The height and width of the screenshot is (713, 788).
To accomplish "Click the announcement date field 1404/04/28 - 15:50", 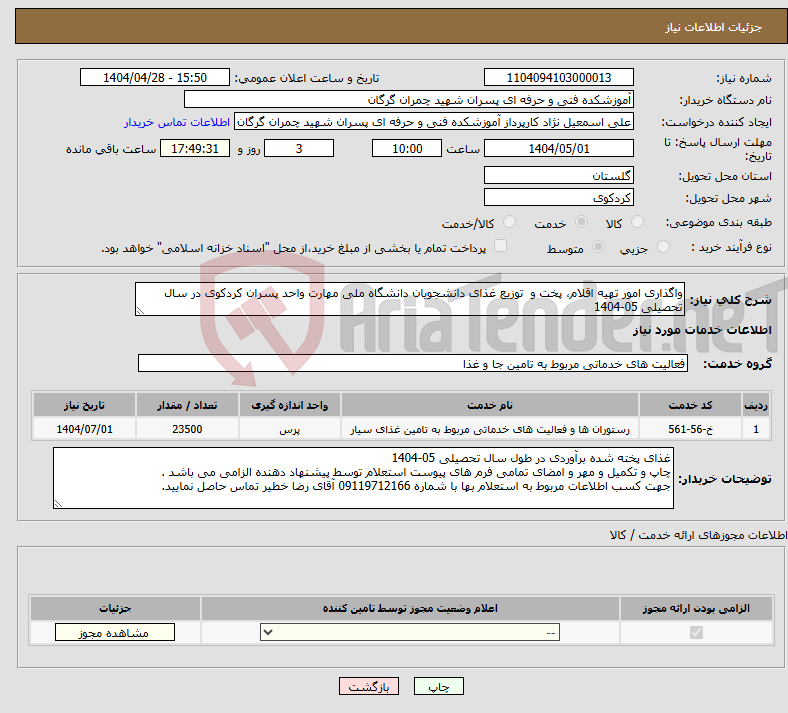I will pos(155,77).
